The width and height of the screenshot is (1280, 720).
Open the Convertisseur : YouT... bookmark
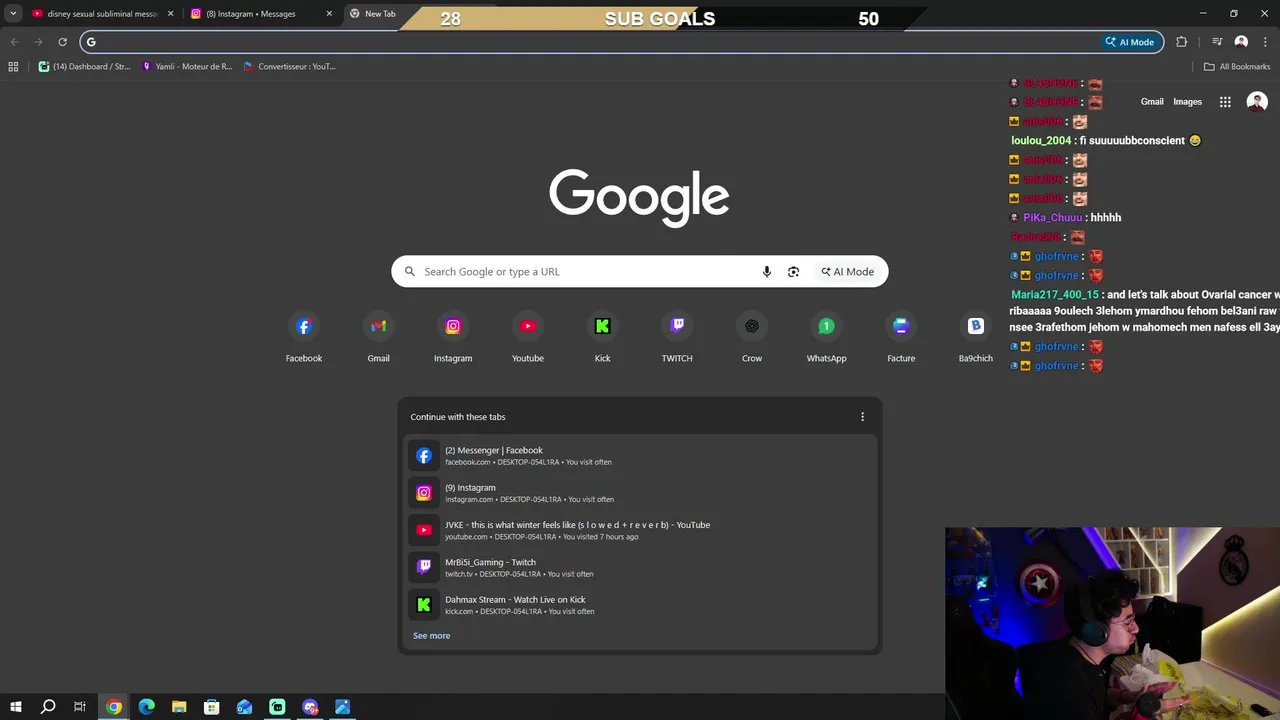[290, 67]
